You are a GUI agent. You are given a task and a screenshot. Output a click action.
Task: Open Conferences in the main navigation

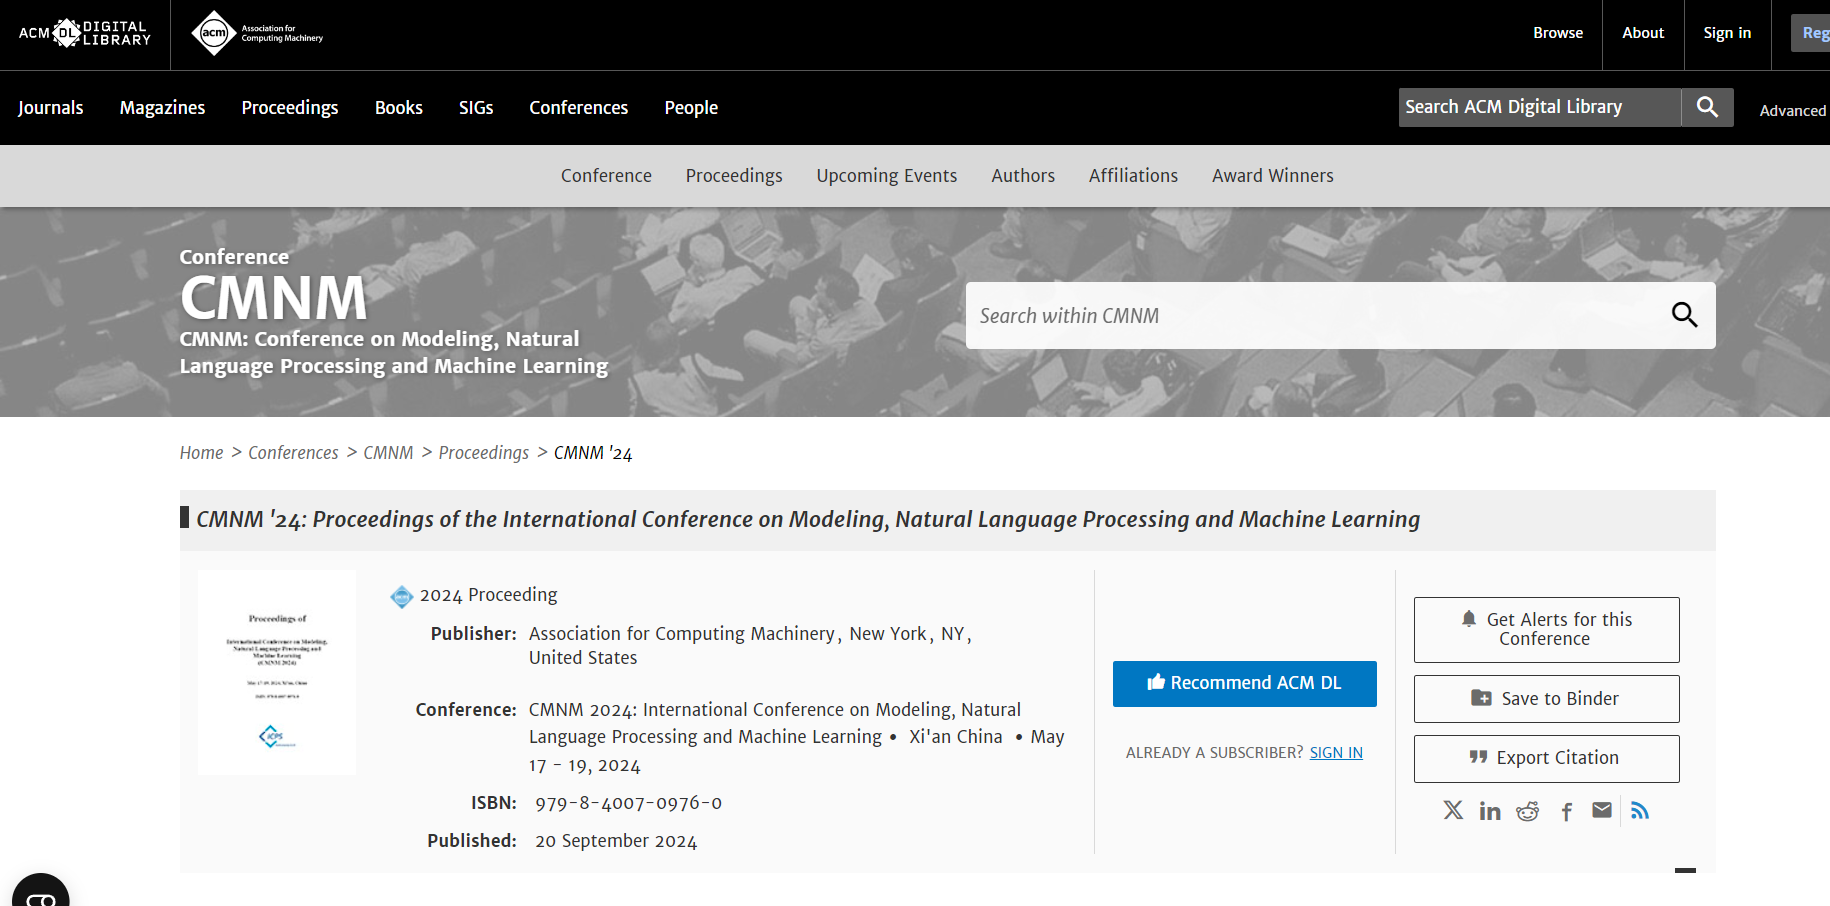click(579, 108)
